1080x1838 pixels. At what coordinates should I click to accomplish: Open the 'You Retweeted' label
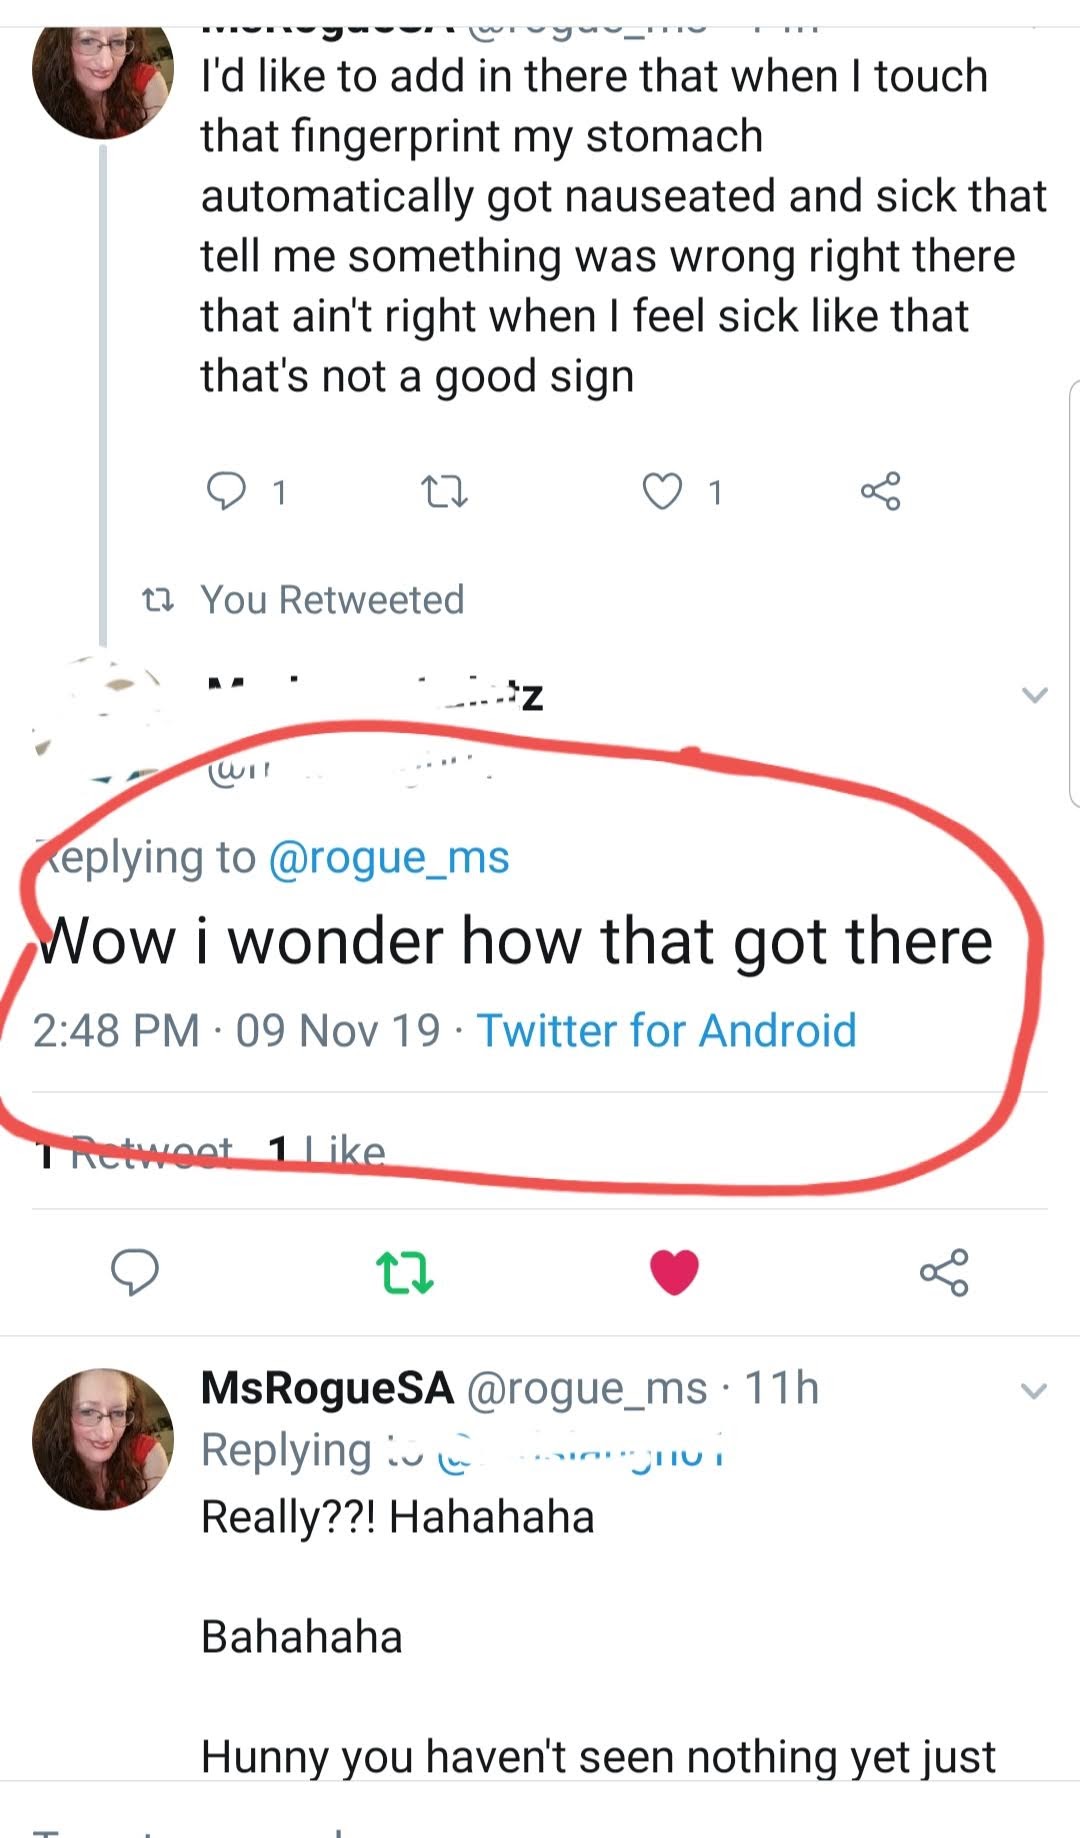point(332,600)
